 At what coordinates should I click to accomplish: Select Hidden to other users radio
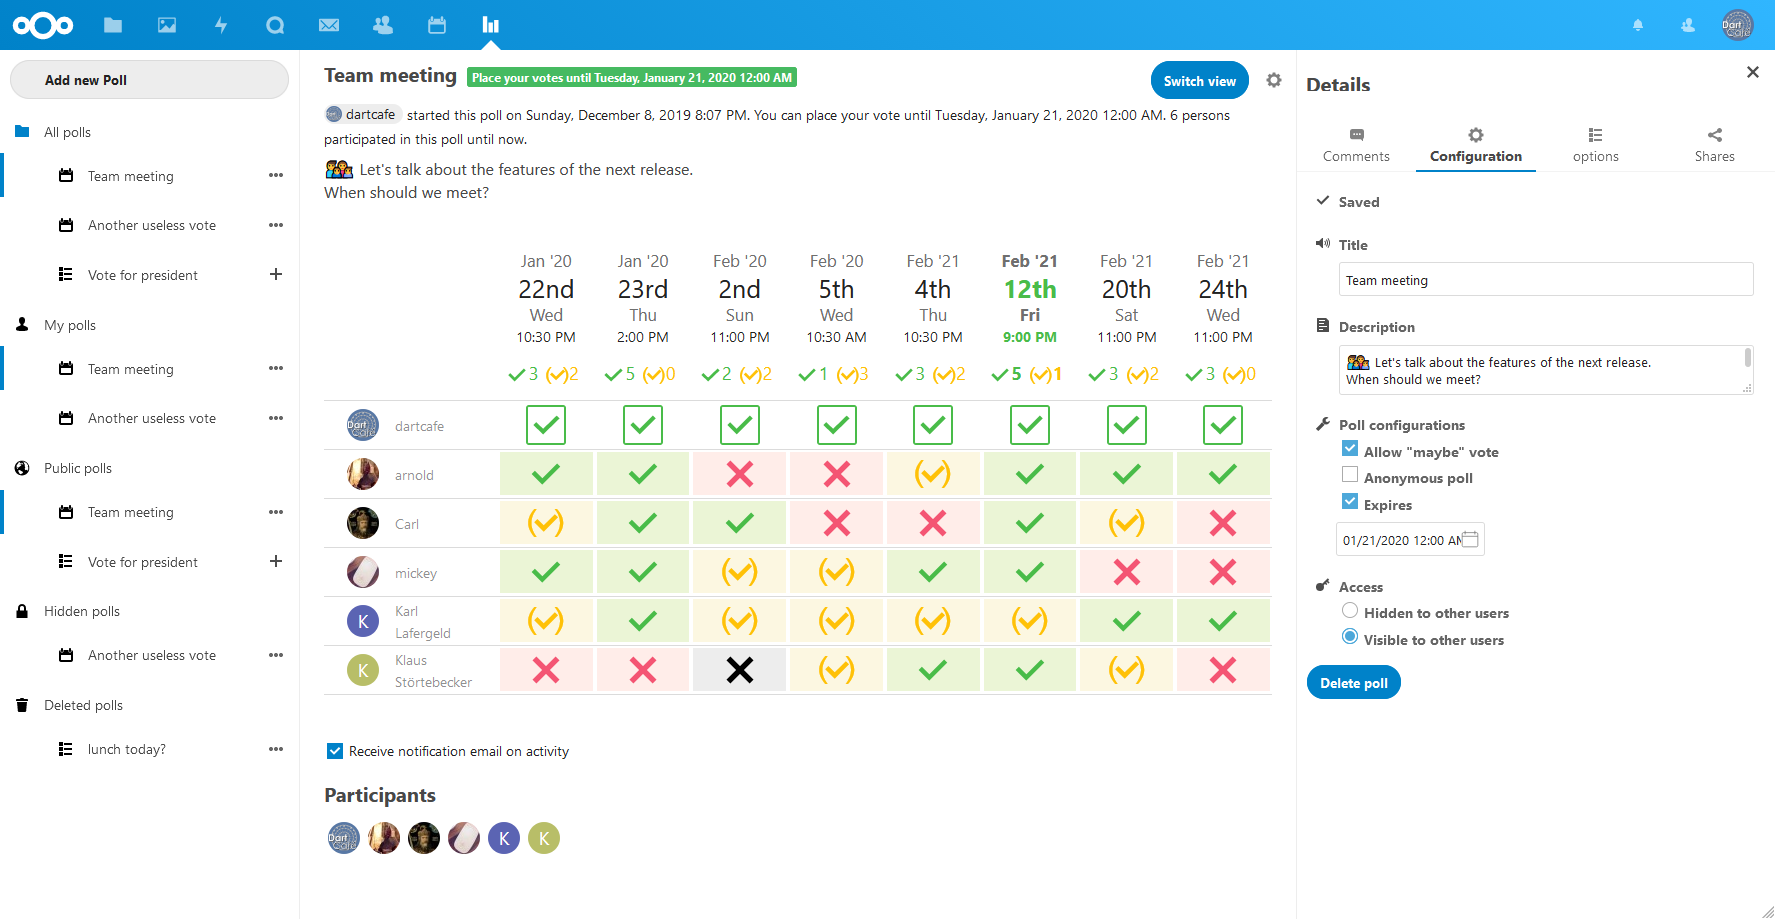tap(1350, 611)
